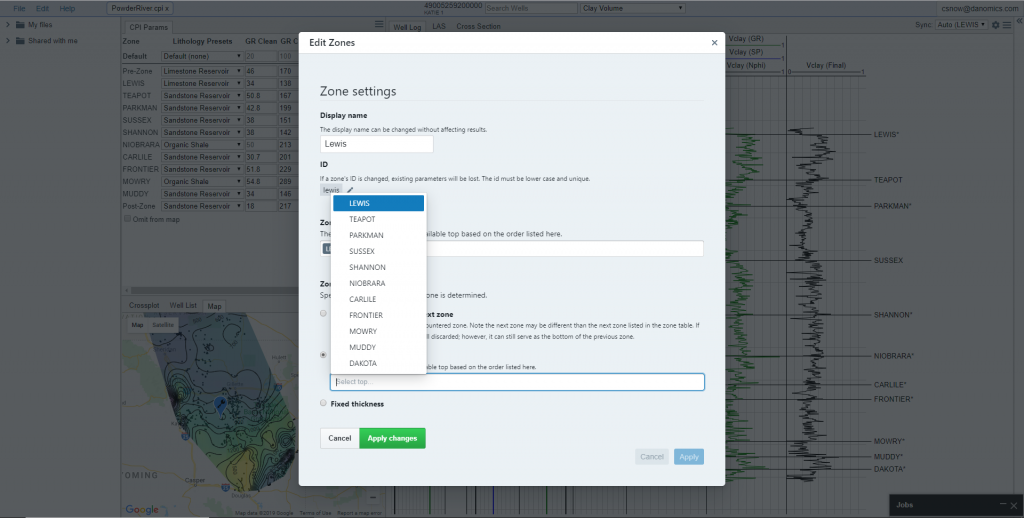This screenshot has height=518, width=1024.
Task: Choose FRONTIER in the top dropdown list
Action: 379,316
